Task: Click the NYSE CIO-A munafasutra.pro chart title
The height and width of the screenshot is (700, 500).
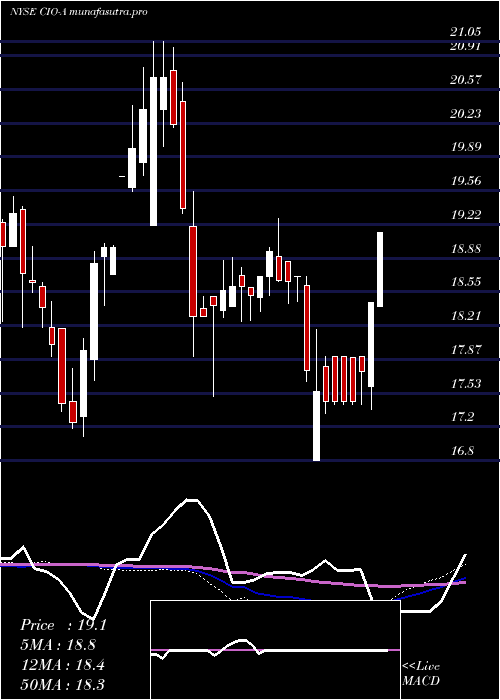Action: [79, 12]
